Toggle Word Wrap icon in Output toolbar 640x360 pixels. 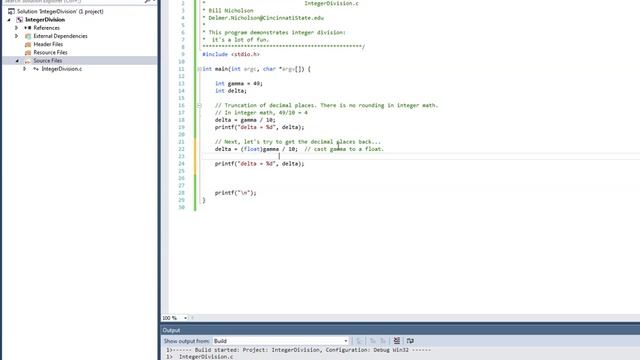(x=410, y=341)
